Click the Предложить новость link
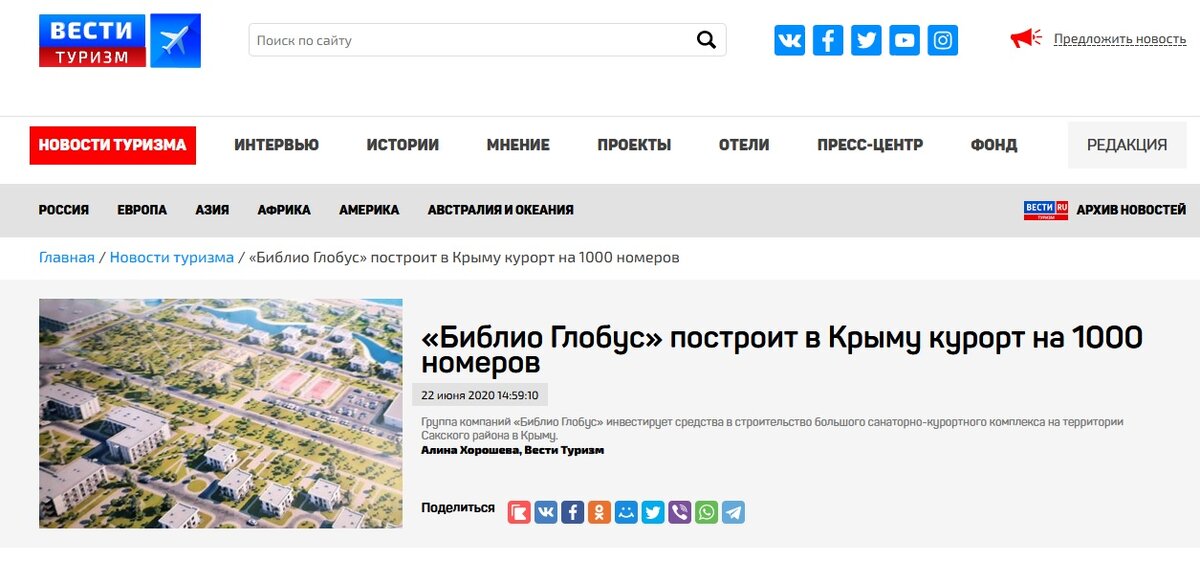The width and height of the screenshot is (1200, 562). pyautogui.click(x=1120, y=39)
